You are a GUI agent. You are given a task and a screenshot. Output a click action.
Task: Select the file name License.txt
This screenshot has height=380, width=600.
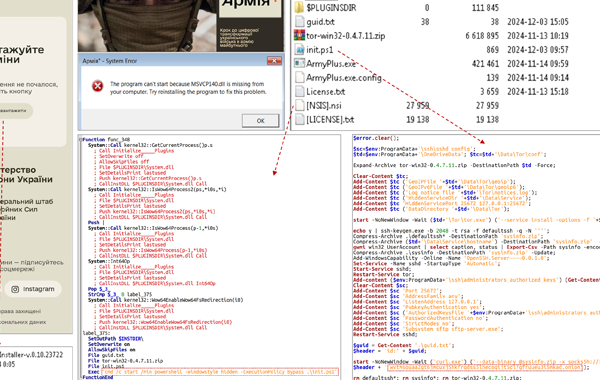[x=326, y=91]
